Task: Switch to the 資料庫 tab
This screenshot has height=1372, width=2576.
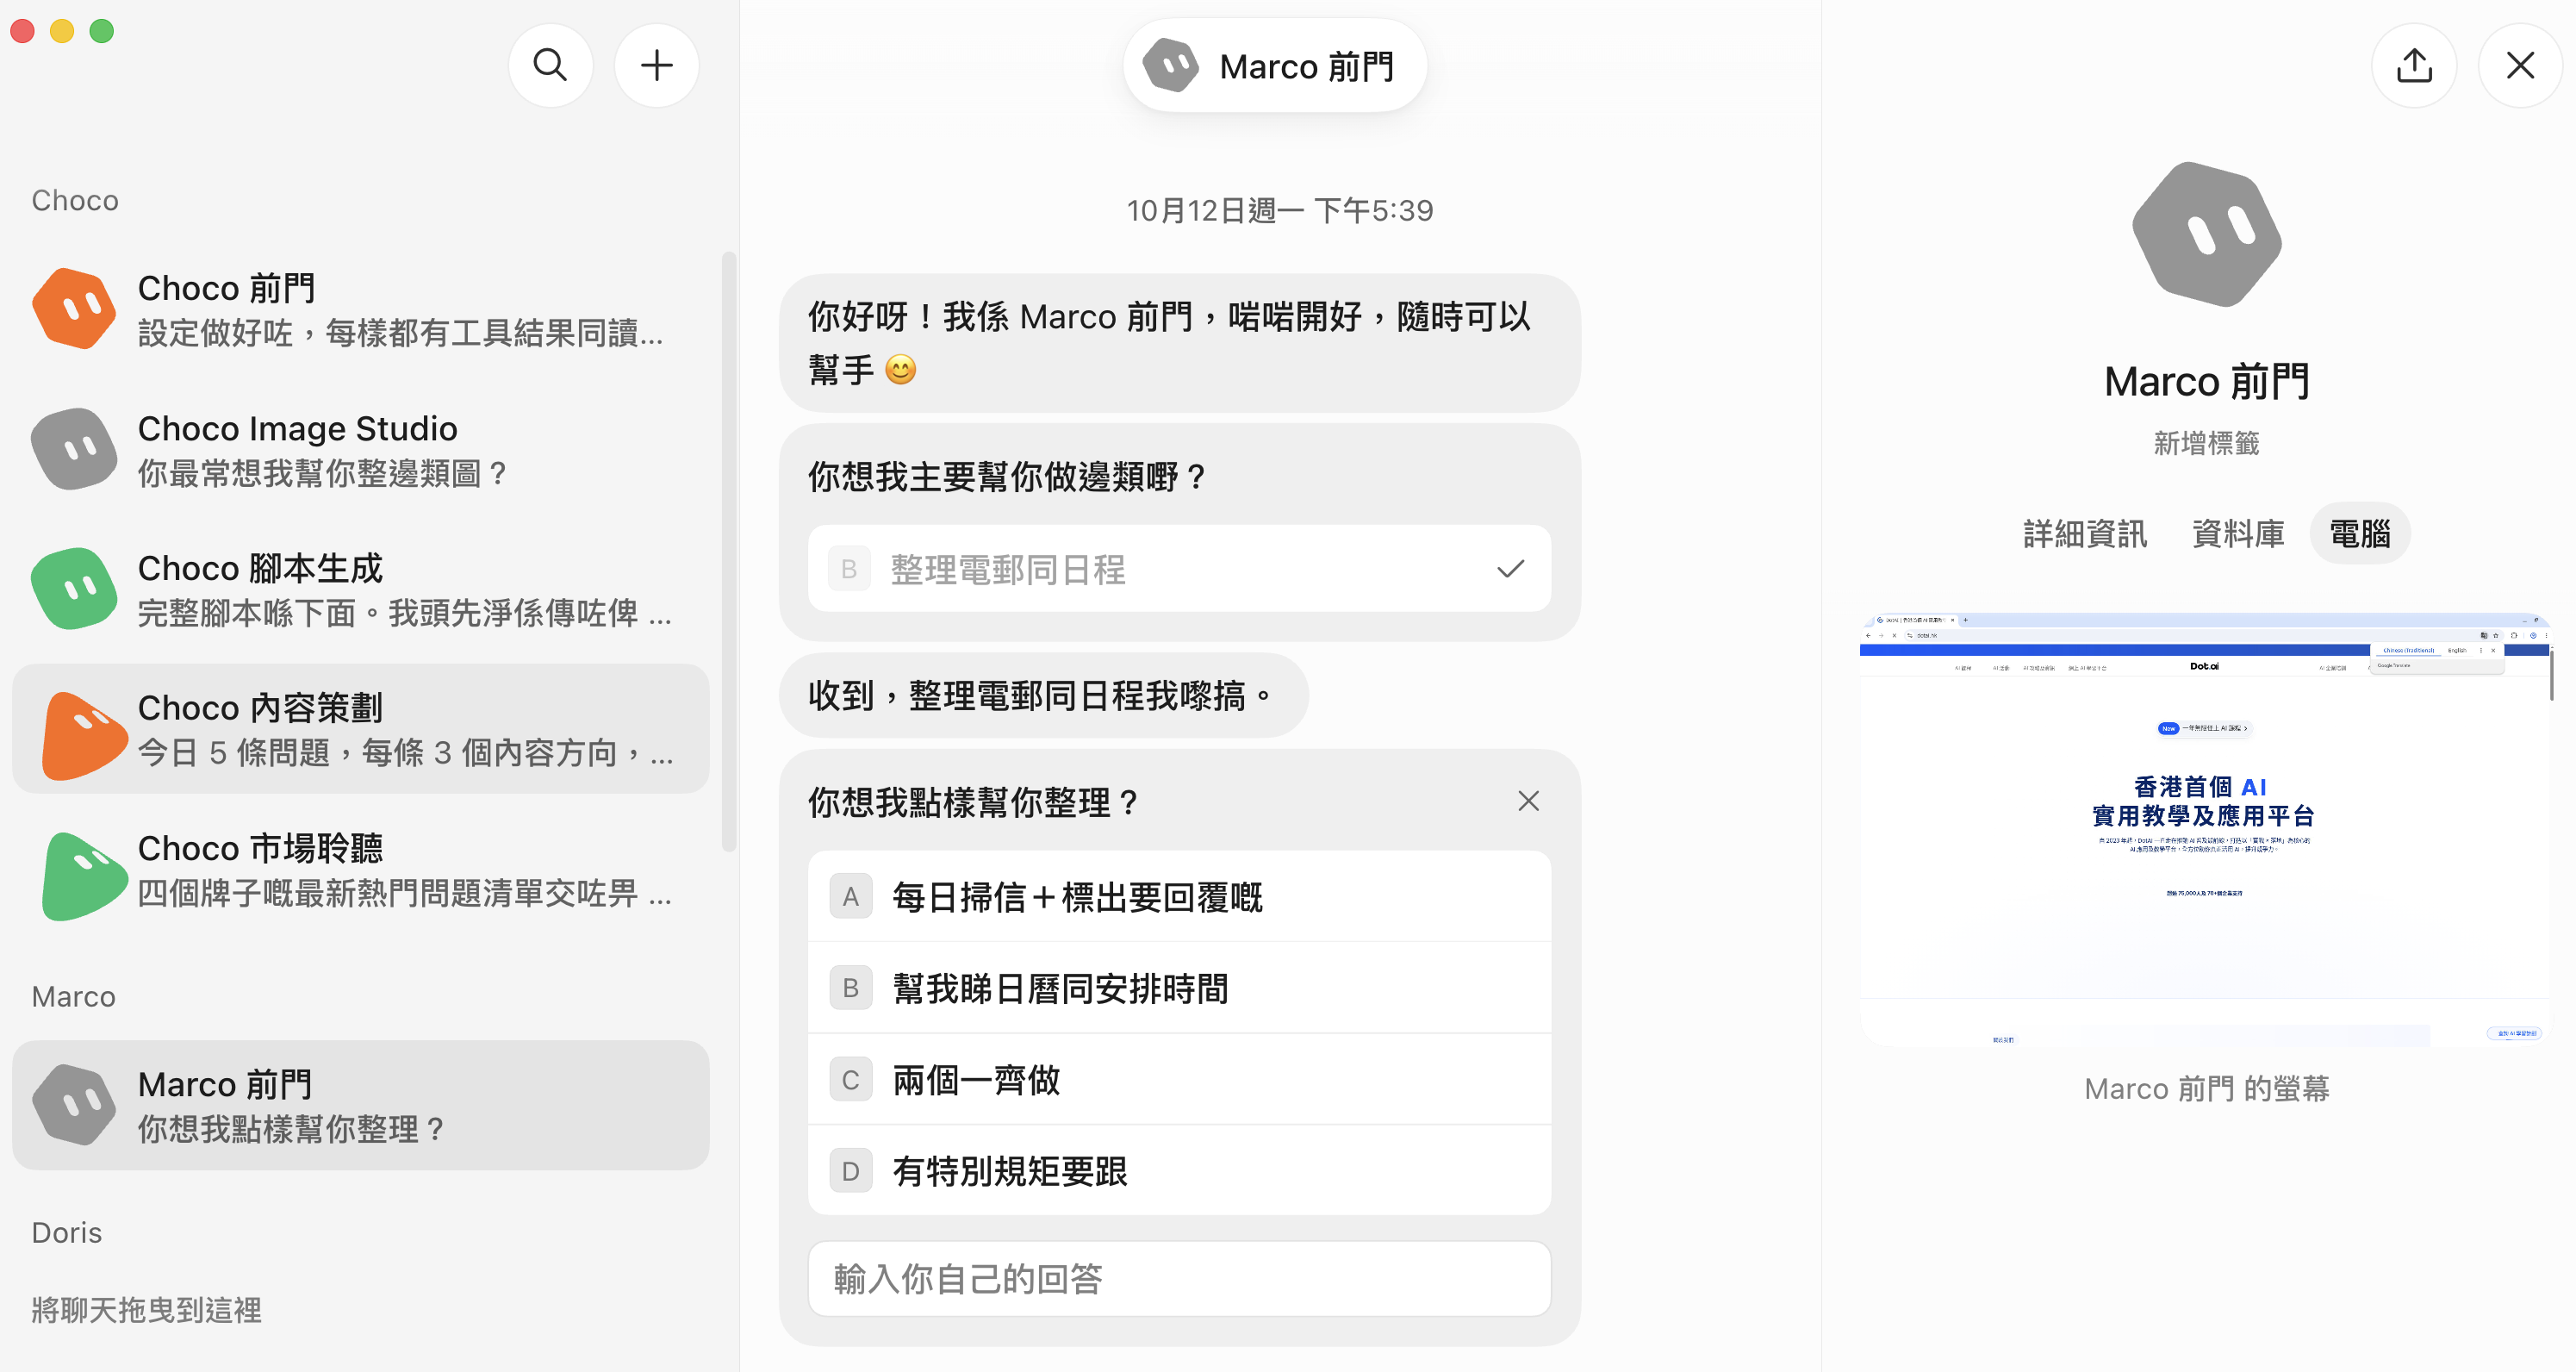Action: click(2238, 533)
